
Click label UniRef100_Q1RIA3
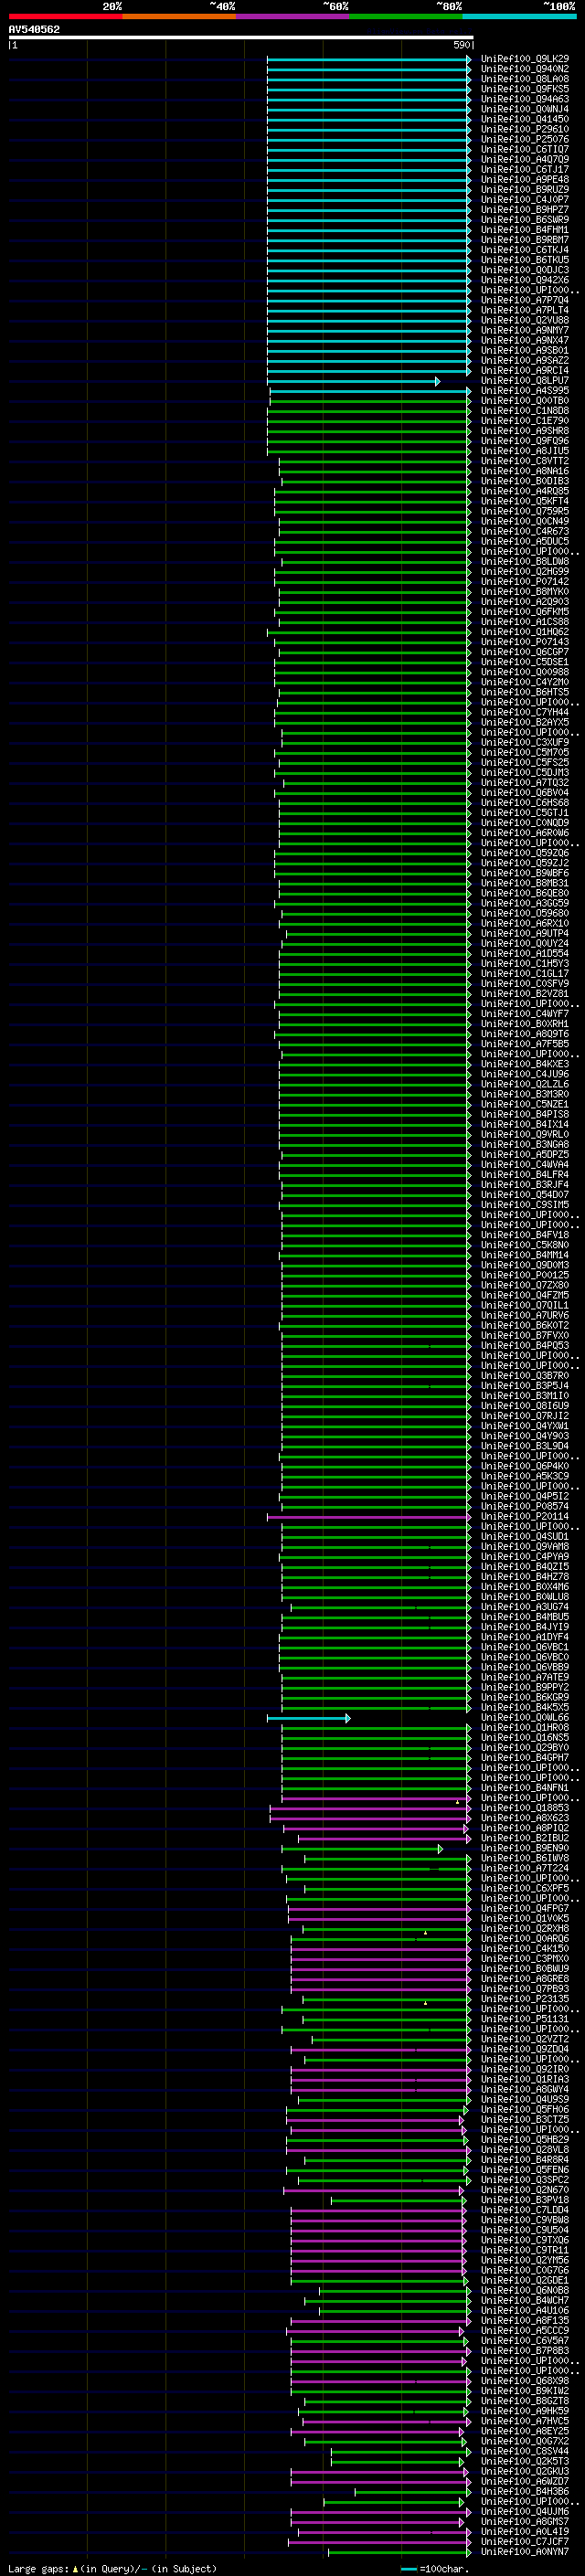tap(525, 2079)
